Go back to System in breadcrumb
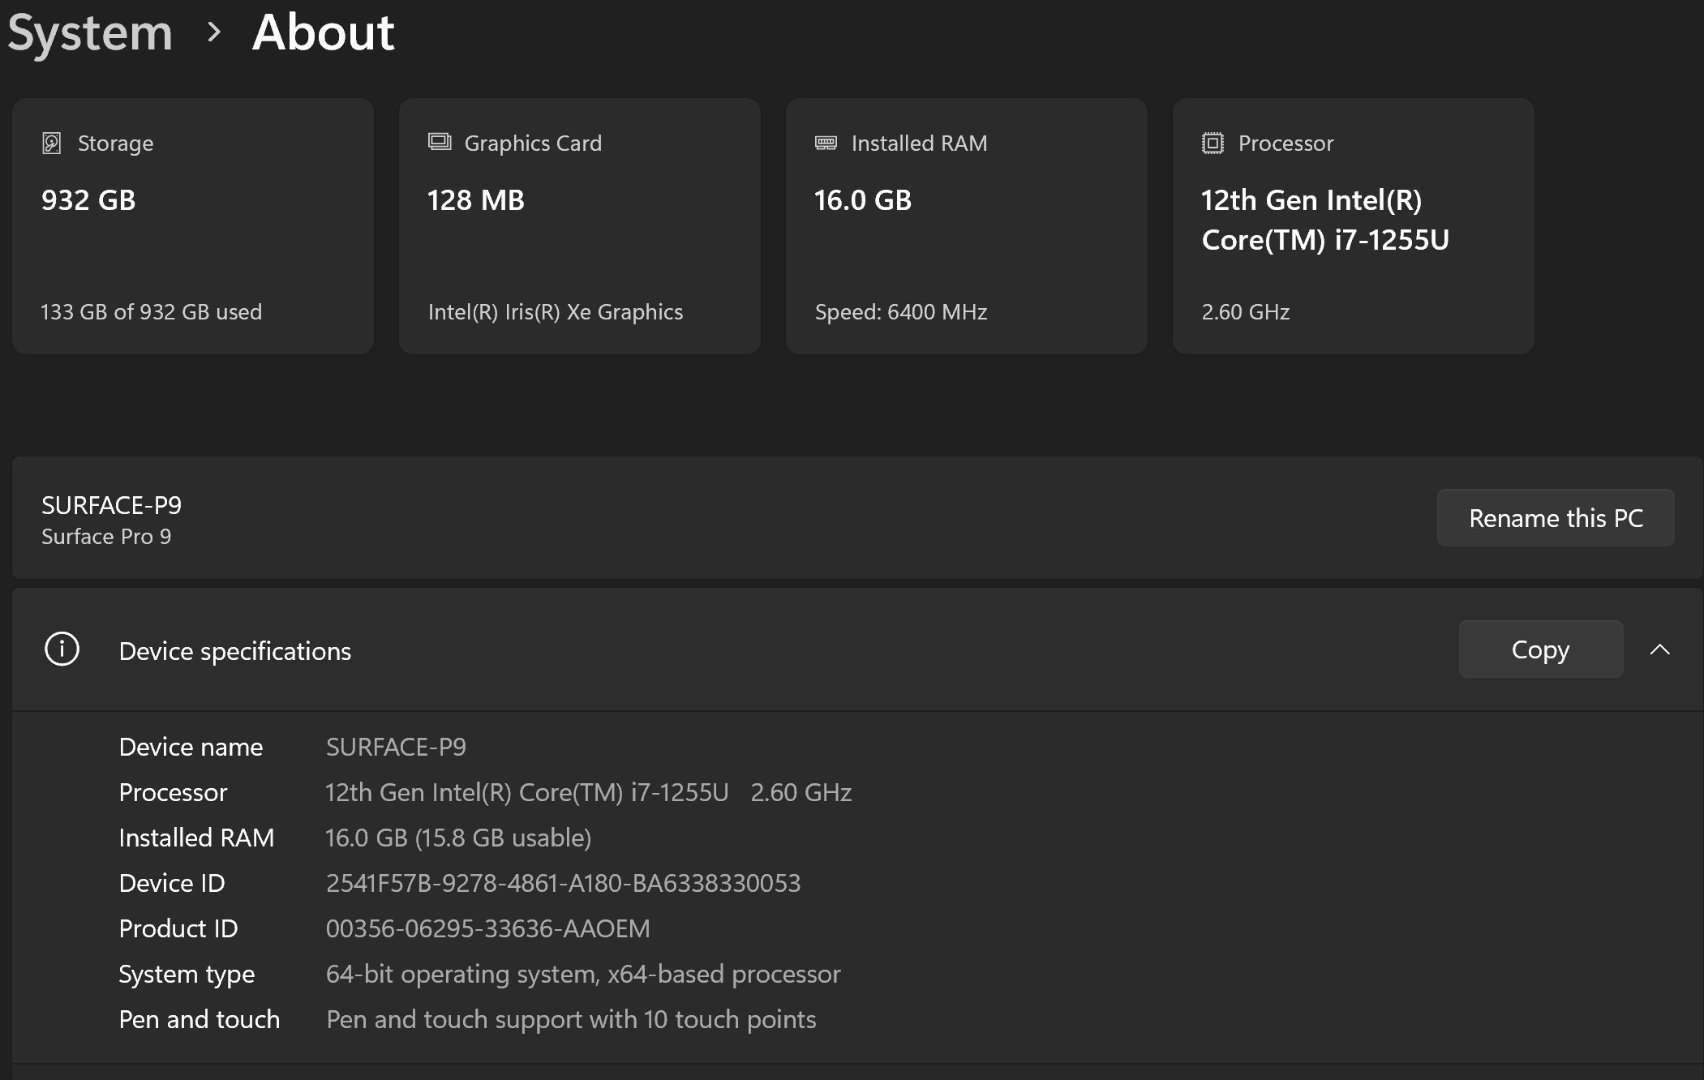 coord(90,32)
